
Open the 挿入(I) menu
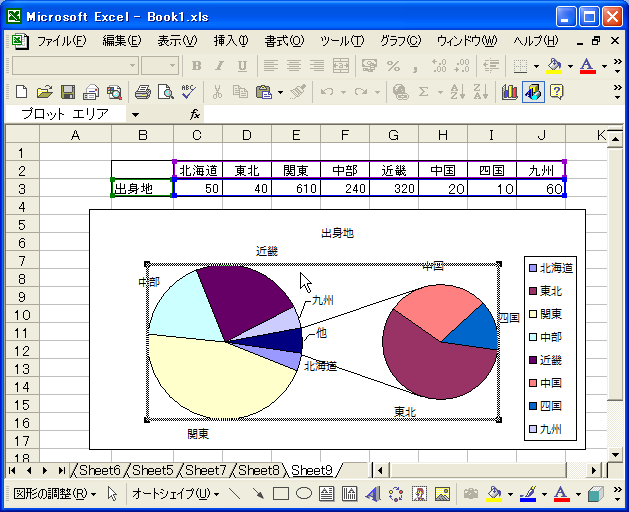(x=231, y=41)
